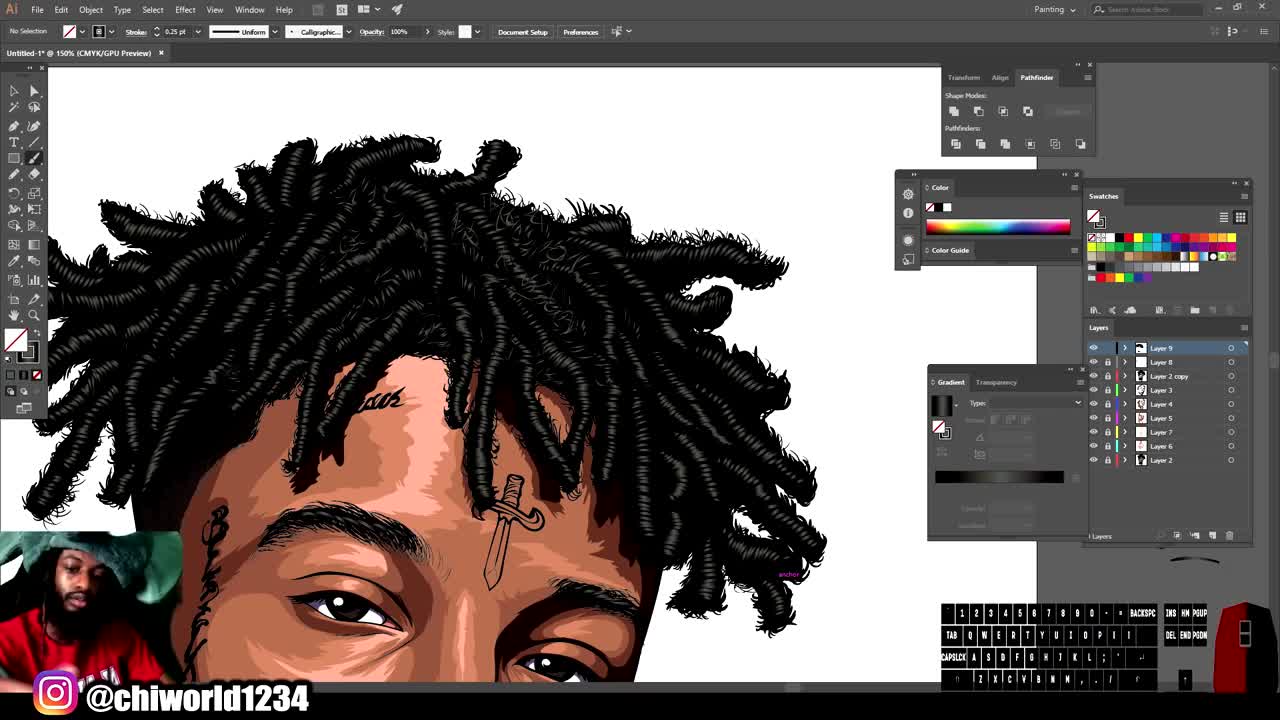Click Minus Front shape mode icon
This screenshot has width=1280, height=720.
(x=978, y=111)
